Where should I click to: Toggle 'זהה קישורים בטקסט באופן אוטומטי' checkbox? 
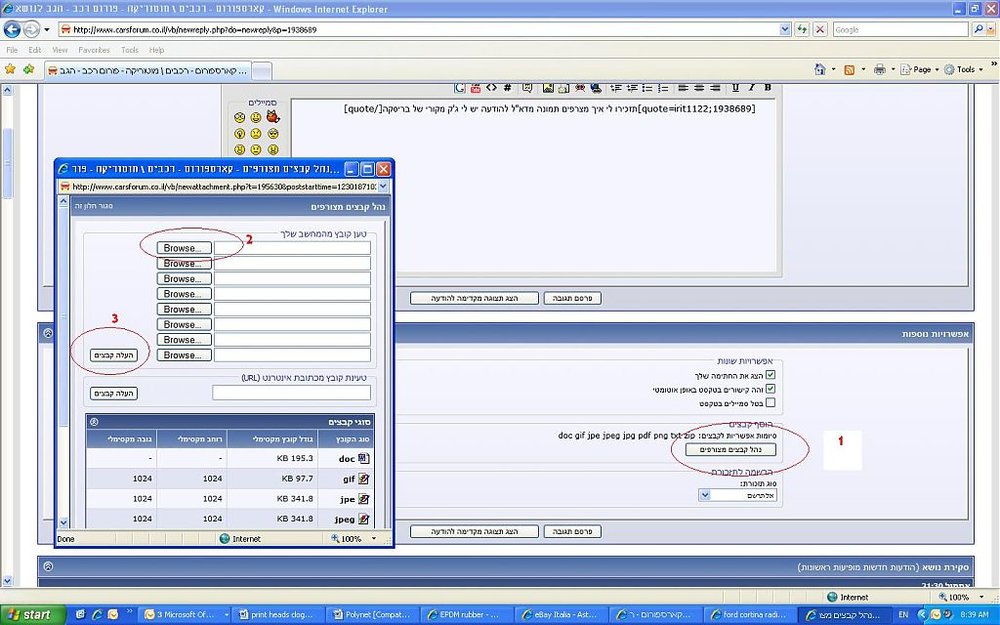(x=770, y=388)
